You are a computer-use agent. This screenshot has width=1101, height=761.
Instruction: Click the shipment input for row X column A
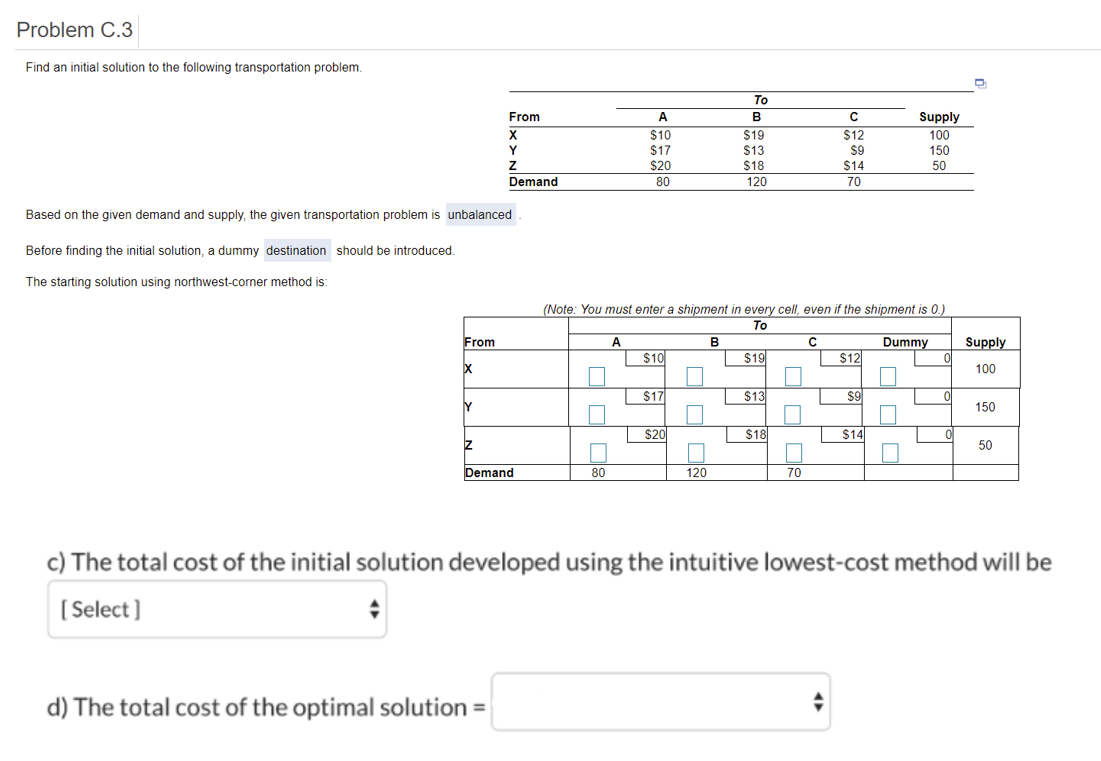click(x=597, y=376)
